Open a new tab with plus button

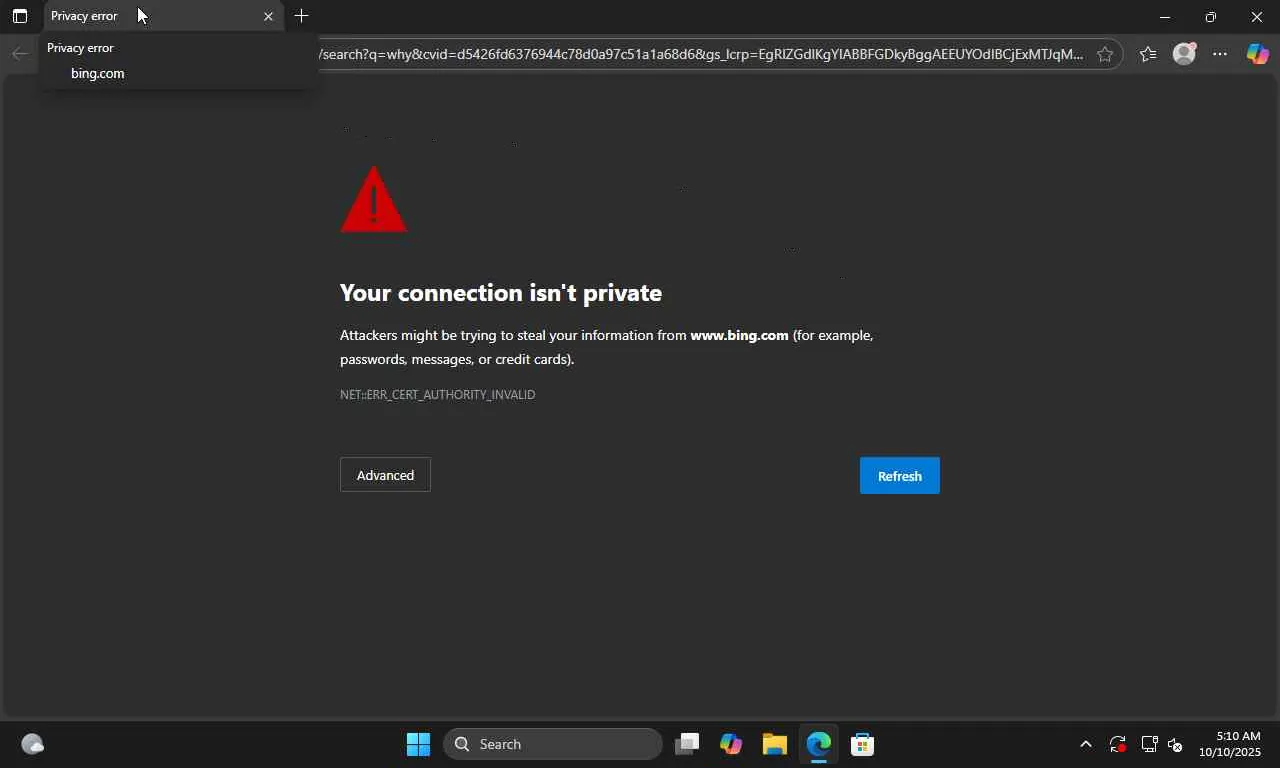pyautogui.click(x=301, y=16)
